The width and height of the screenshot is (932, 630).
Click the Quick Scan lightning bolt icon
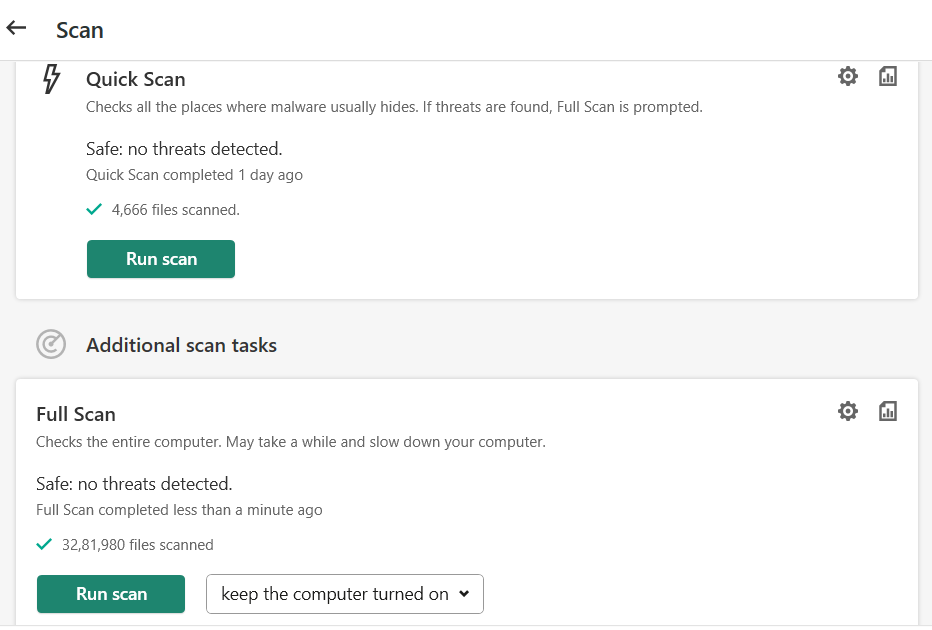point(51,79)
